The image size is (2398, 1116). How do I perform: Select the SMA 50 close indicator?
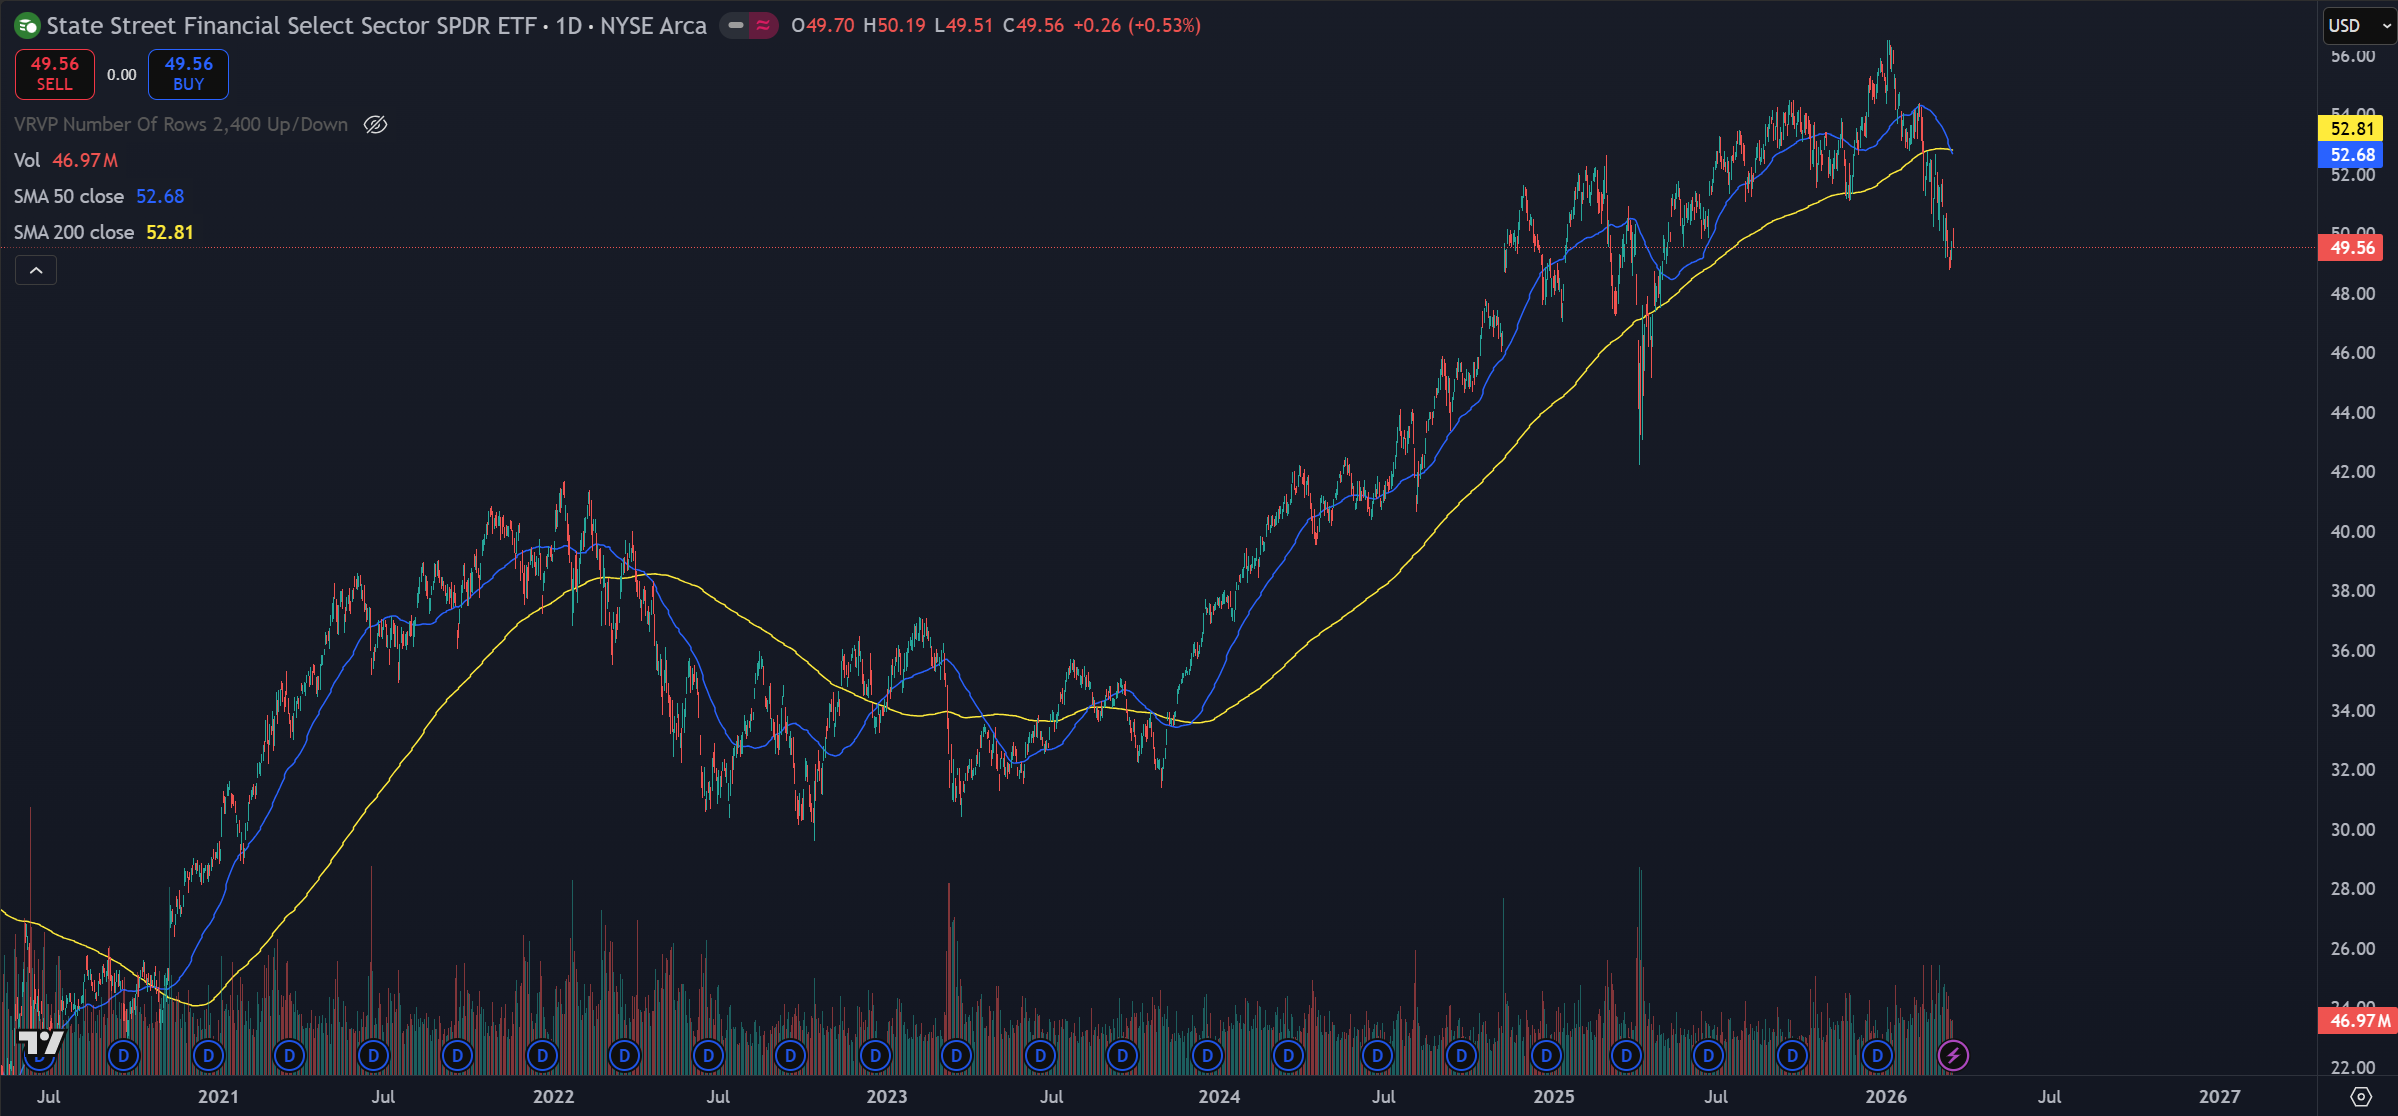pyautogui.click(x=69, y=196)
